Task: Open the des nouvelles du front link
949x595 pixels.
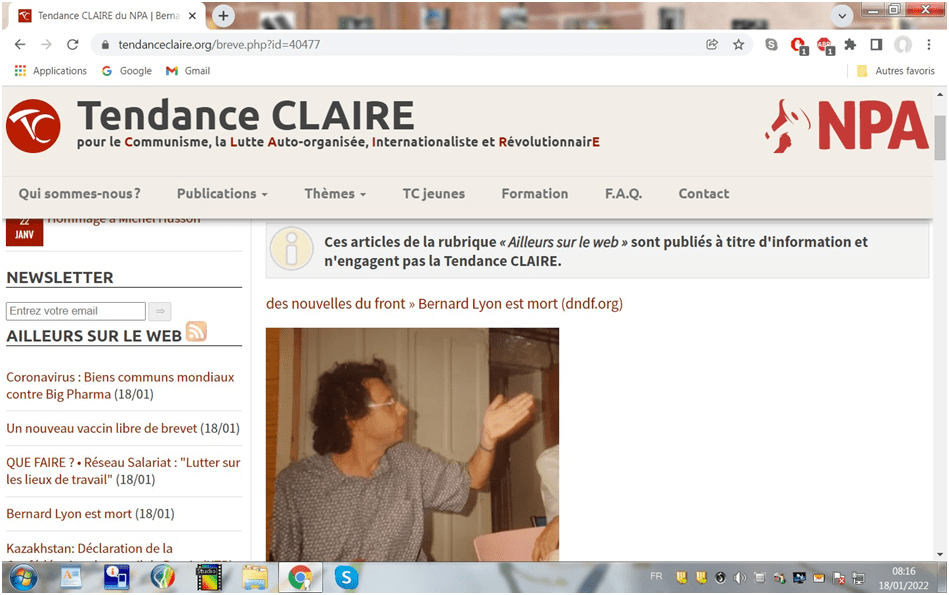Action: click(x=335, y=304)
